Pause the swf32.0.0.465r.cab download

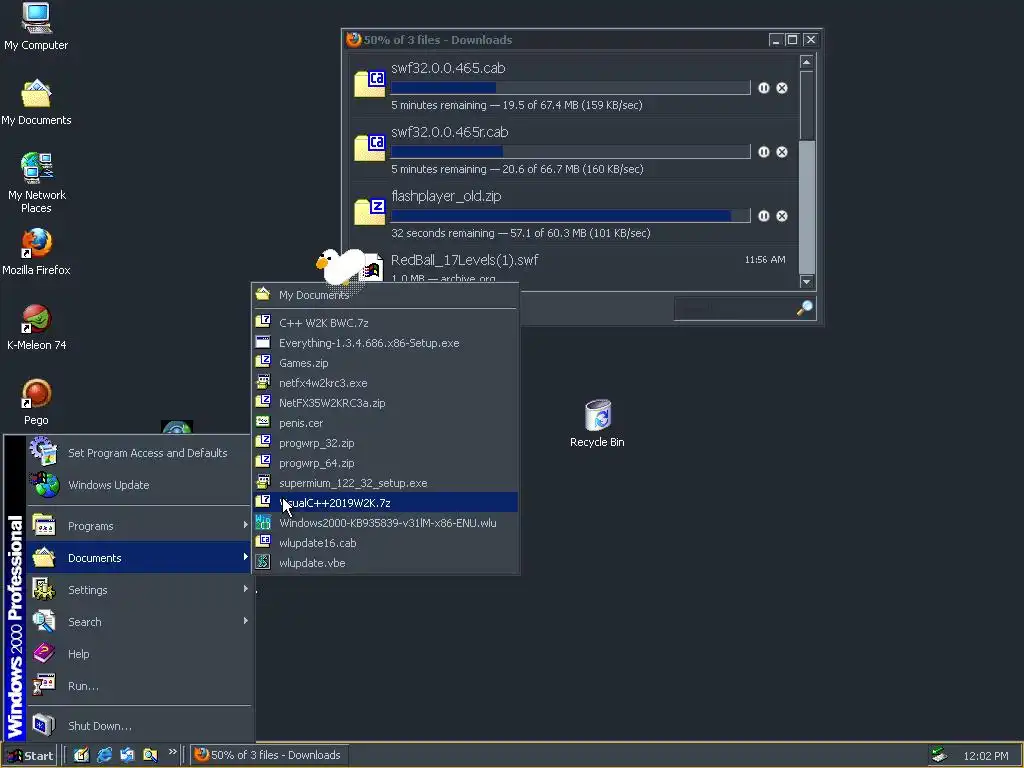tap(763, 152)
